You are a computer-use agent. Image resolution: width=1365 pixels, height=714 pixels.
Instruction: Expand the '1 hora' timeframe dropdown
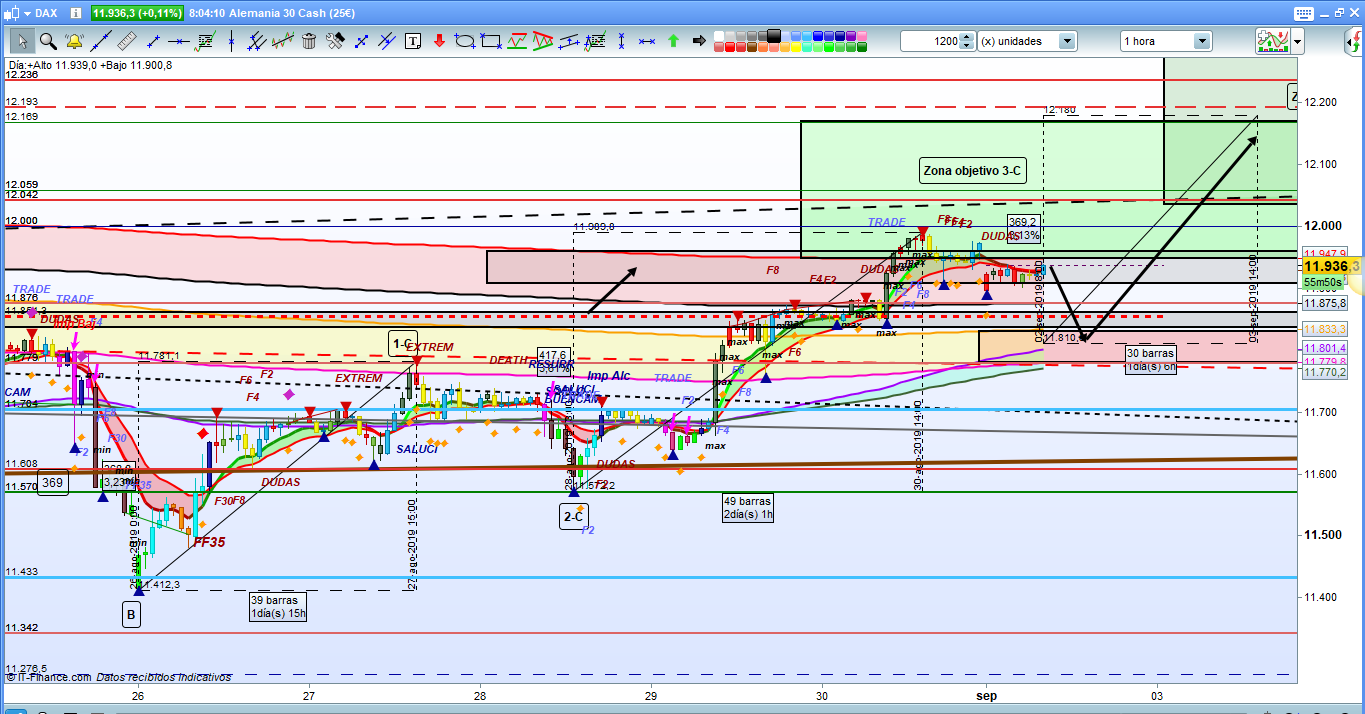coord(1201,41)
